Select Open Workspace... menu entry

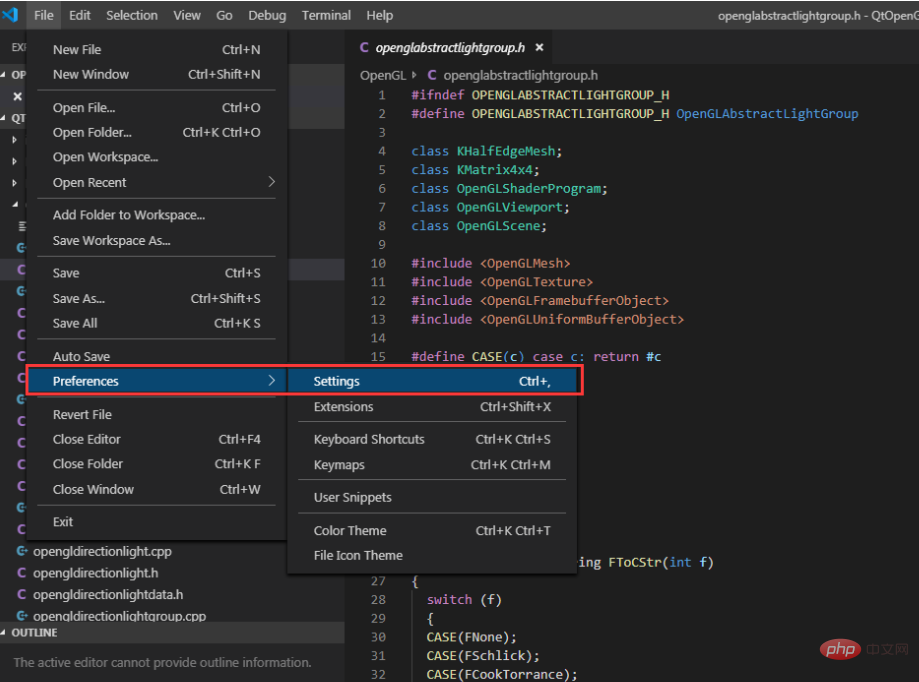click(156, 157)
